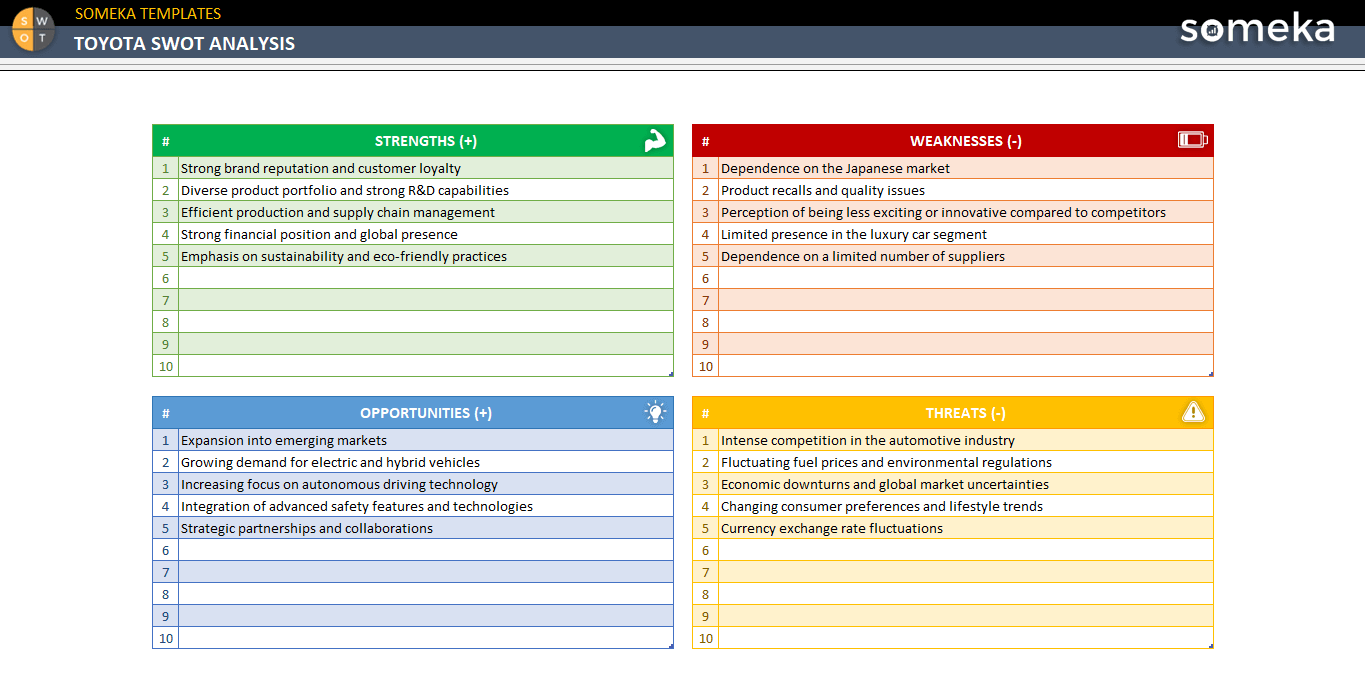
Task: Select 'Expansion into emerging markets' cell
Action: tap(426, 440)
